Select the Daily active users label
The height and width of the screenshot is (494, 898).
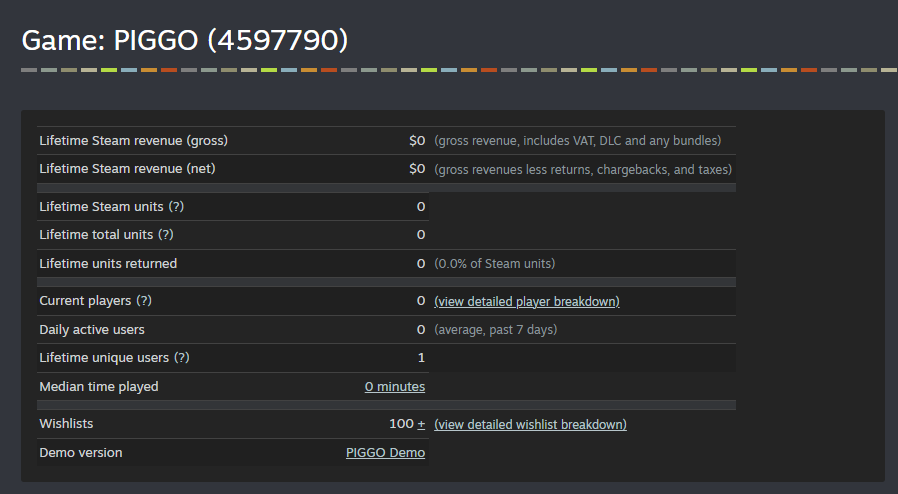92,330
